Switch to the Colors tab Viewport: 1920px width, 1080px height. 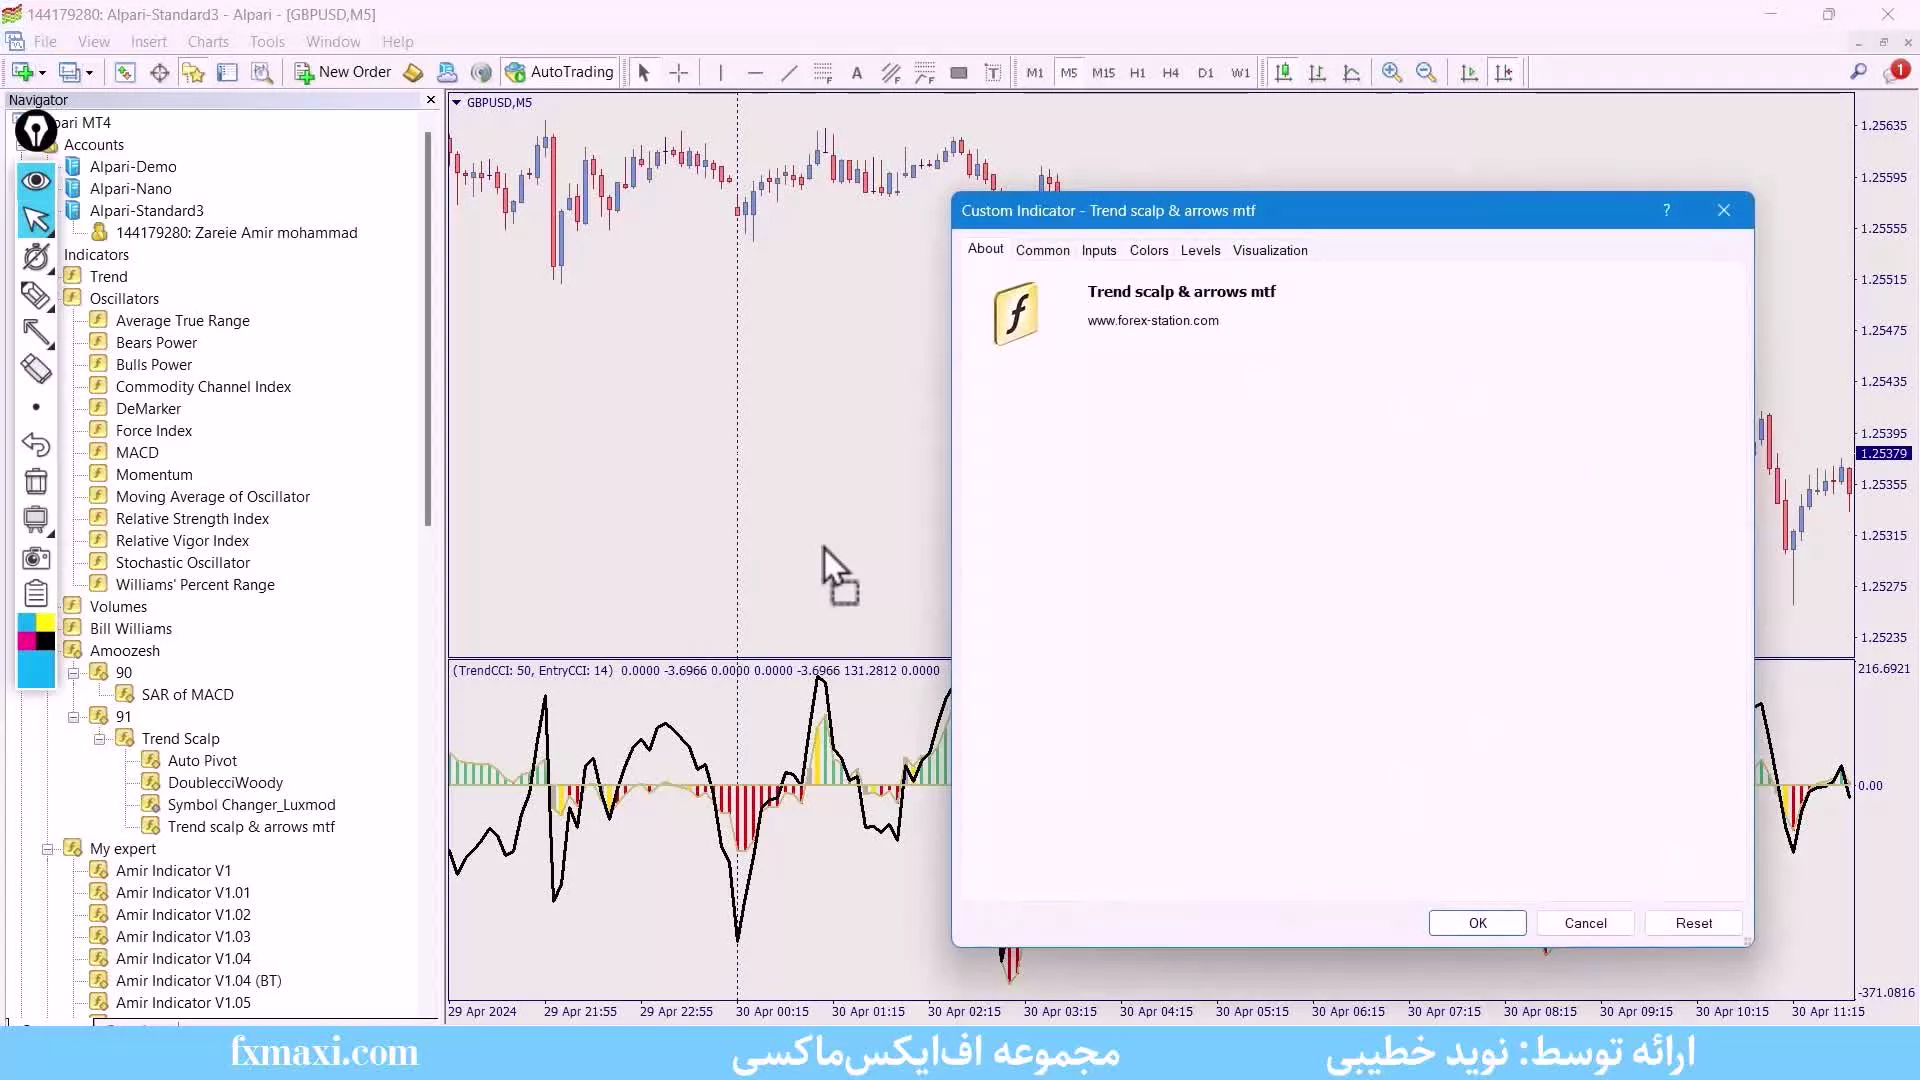point(1147,249)
